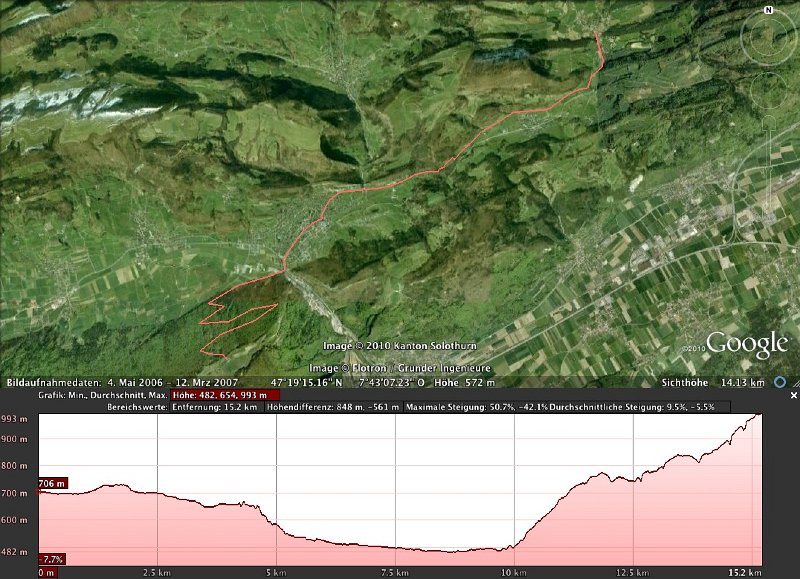Click the 706 m elevation marker label
This screenshot has width=800, height=579.
[51, 484]
